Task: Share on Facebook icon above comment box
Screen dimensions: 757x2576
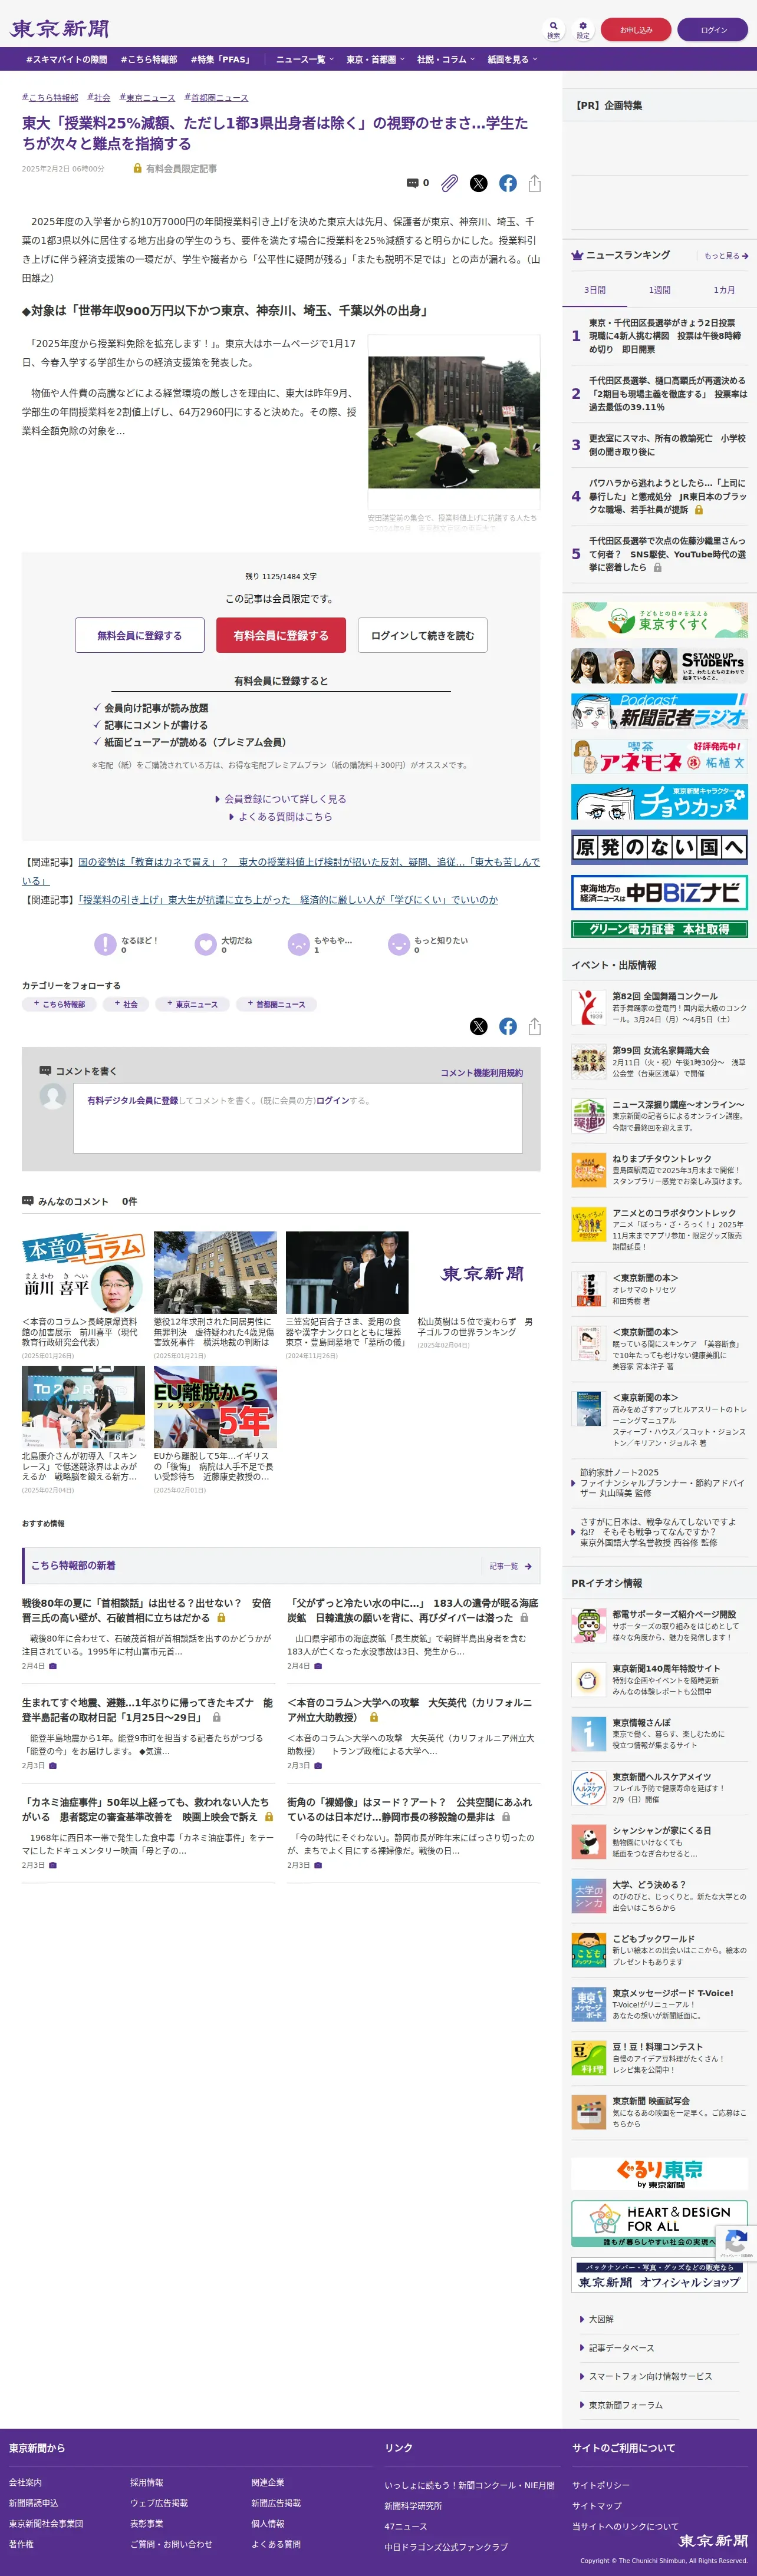Action: (x=508, y=1026)
